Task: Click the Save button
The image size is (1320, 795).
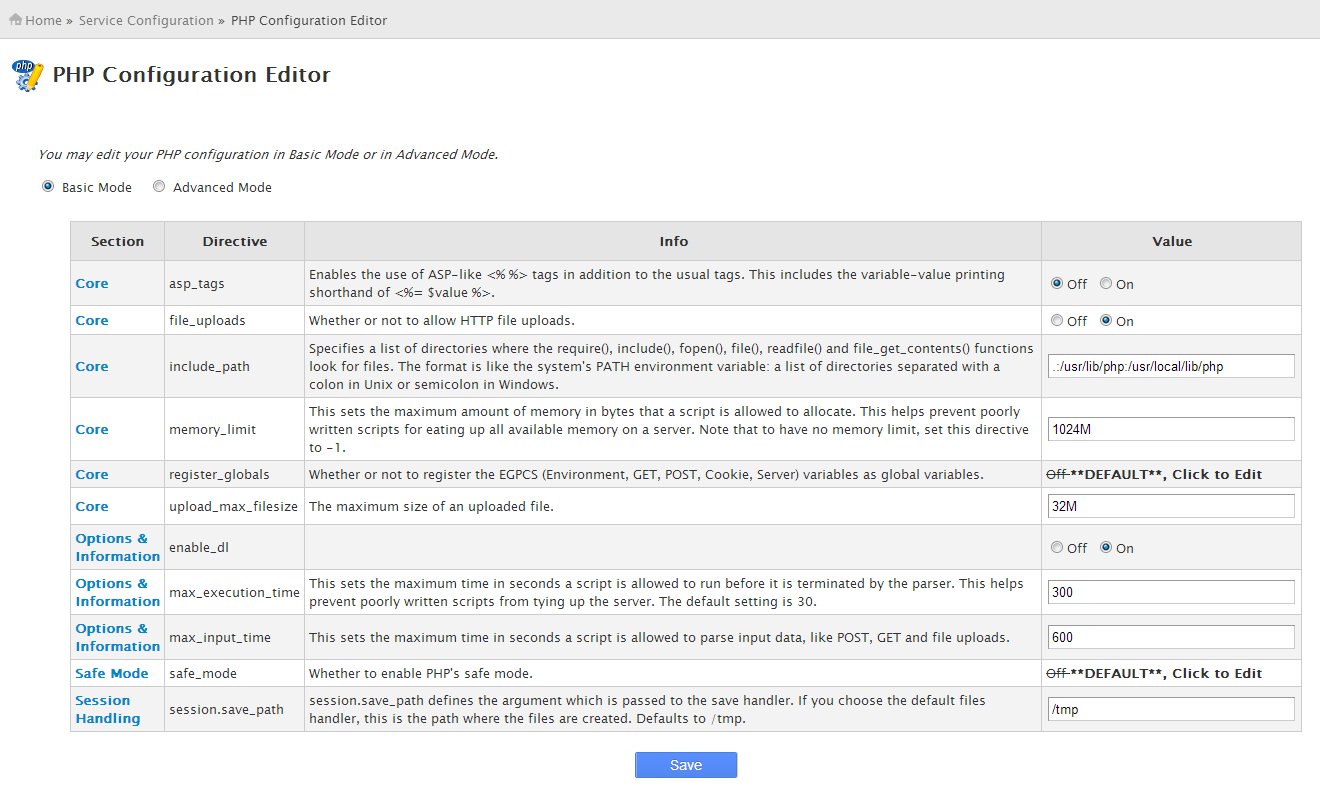Action: [x=686, y=765]
